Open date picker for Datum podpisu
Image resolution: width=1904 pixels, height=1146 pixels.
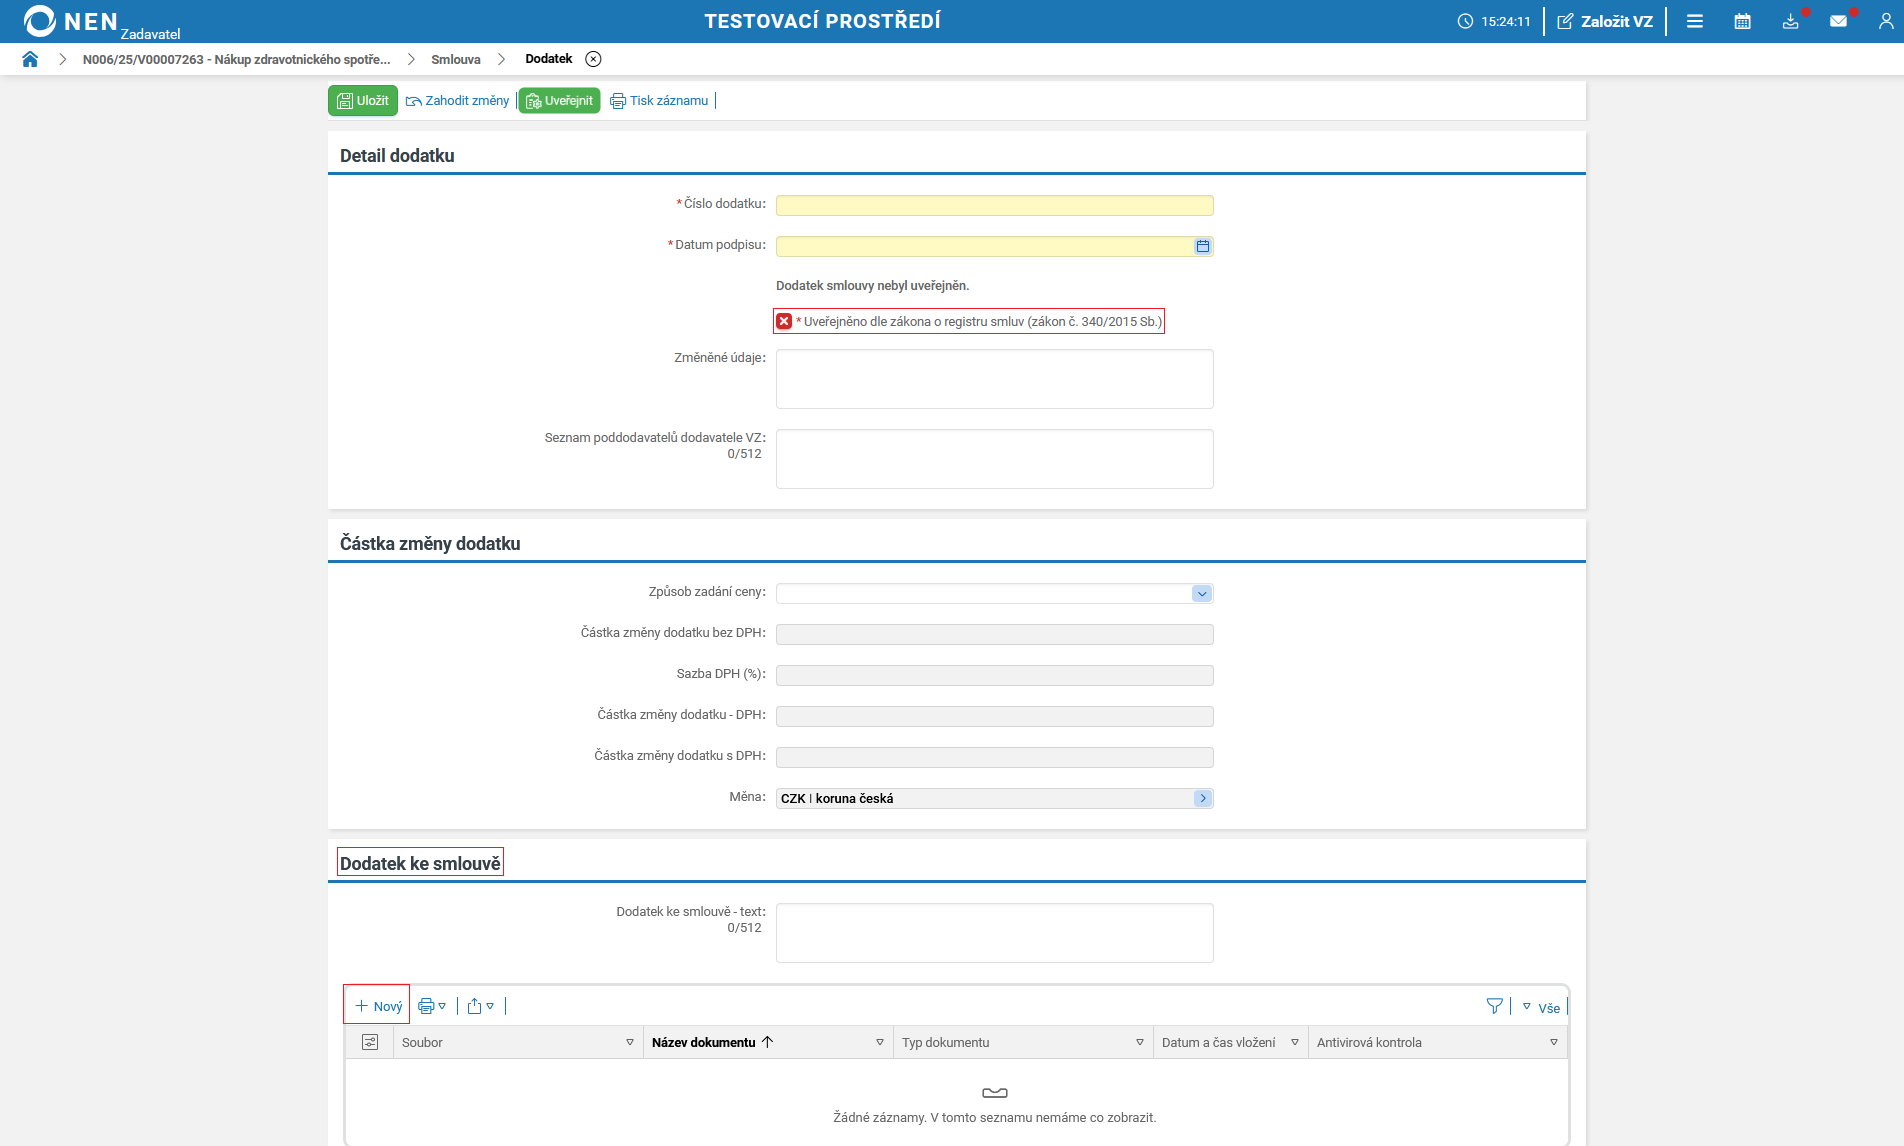(x=1202, y=246)
